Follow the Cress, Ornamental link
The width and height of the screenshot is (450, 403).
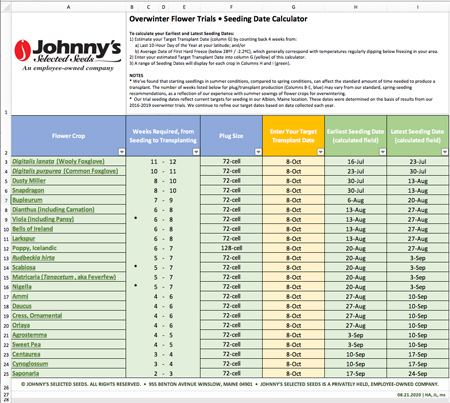click(x=37, y=316)
